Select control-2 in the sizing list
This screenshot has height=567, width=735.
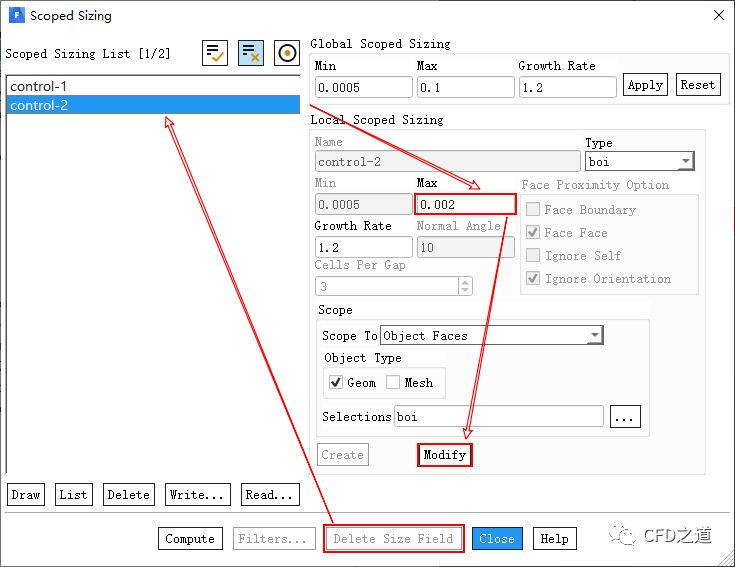coord(153,105)
